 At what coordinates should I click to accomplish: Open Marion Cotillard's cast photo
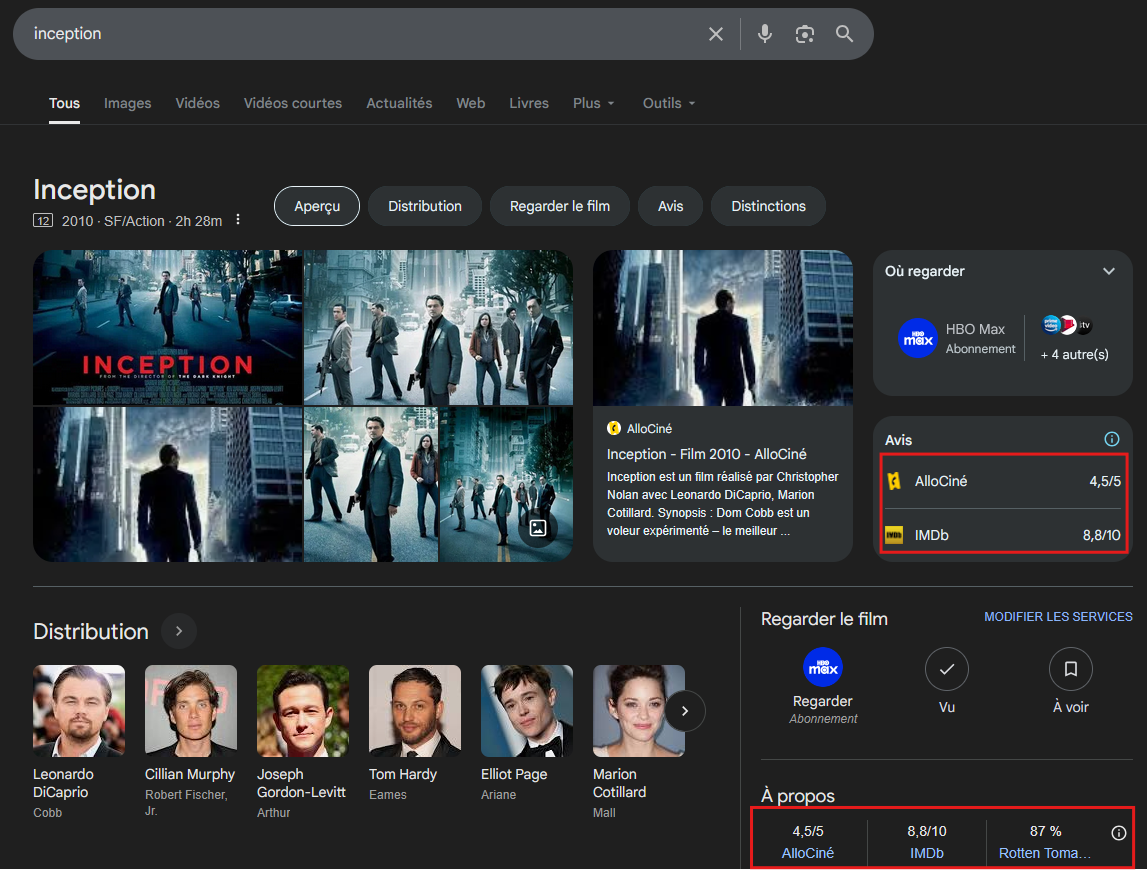click(639, 710)
